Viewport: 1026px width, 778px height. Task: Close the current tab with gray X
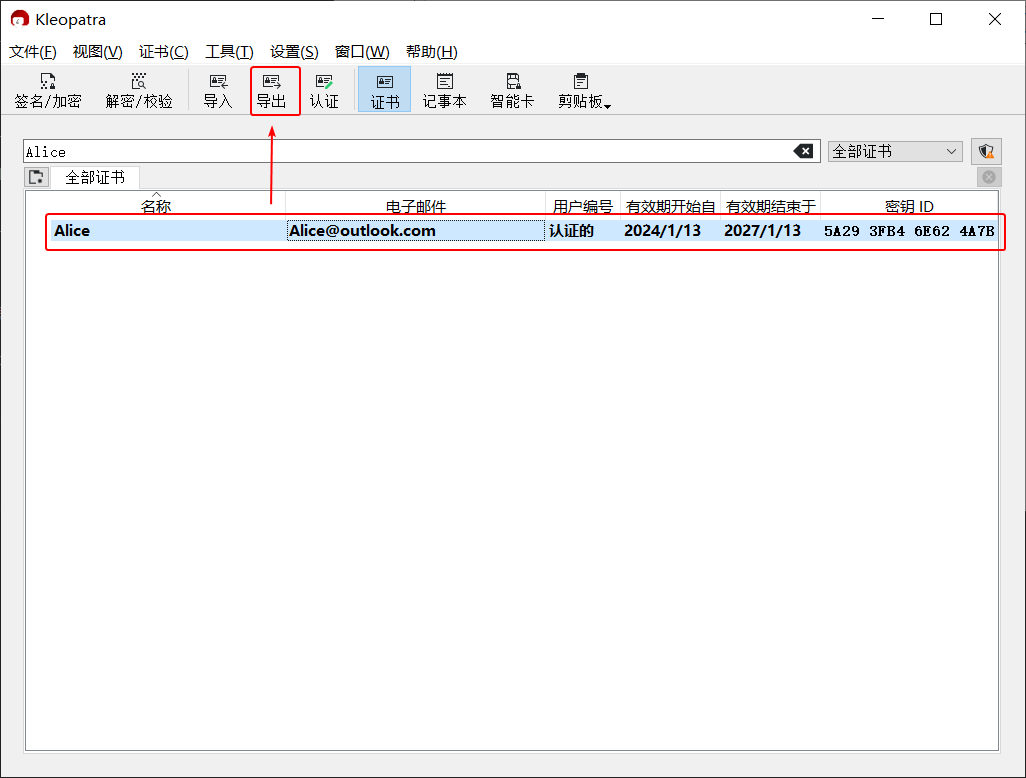(x=989, y=177)
